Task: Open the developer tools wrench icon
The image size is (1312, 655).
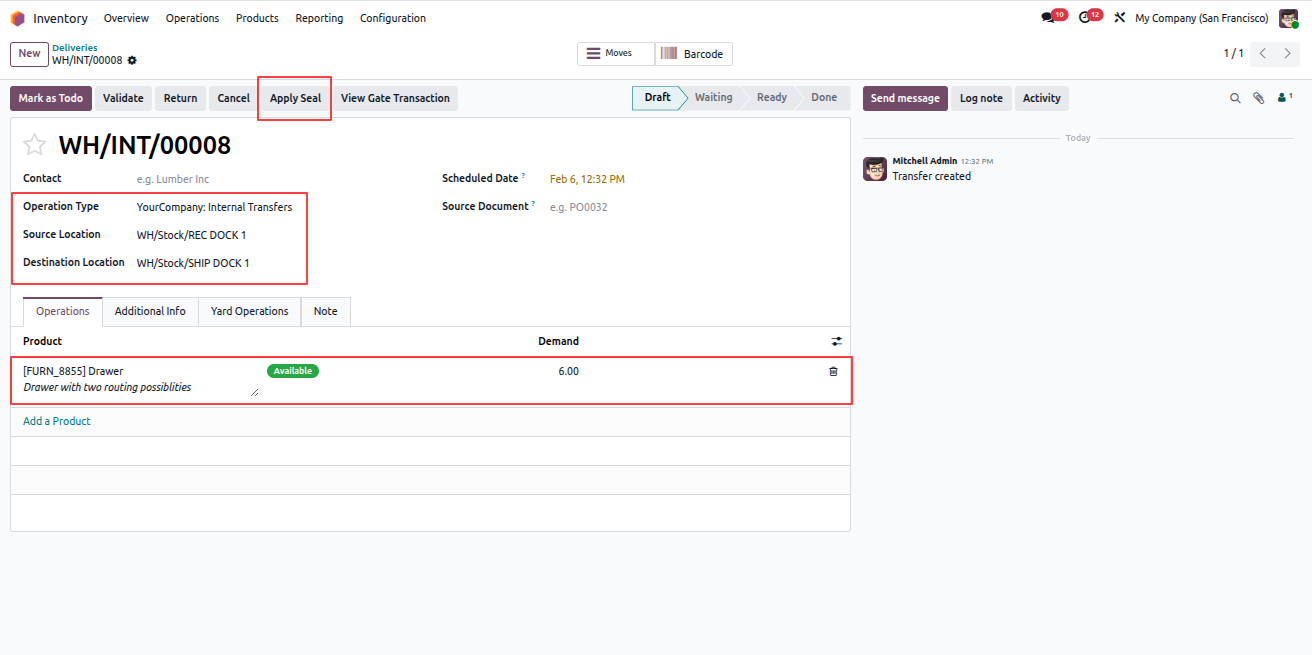Action: click(1120, 18)
